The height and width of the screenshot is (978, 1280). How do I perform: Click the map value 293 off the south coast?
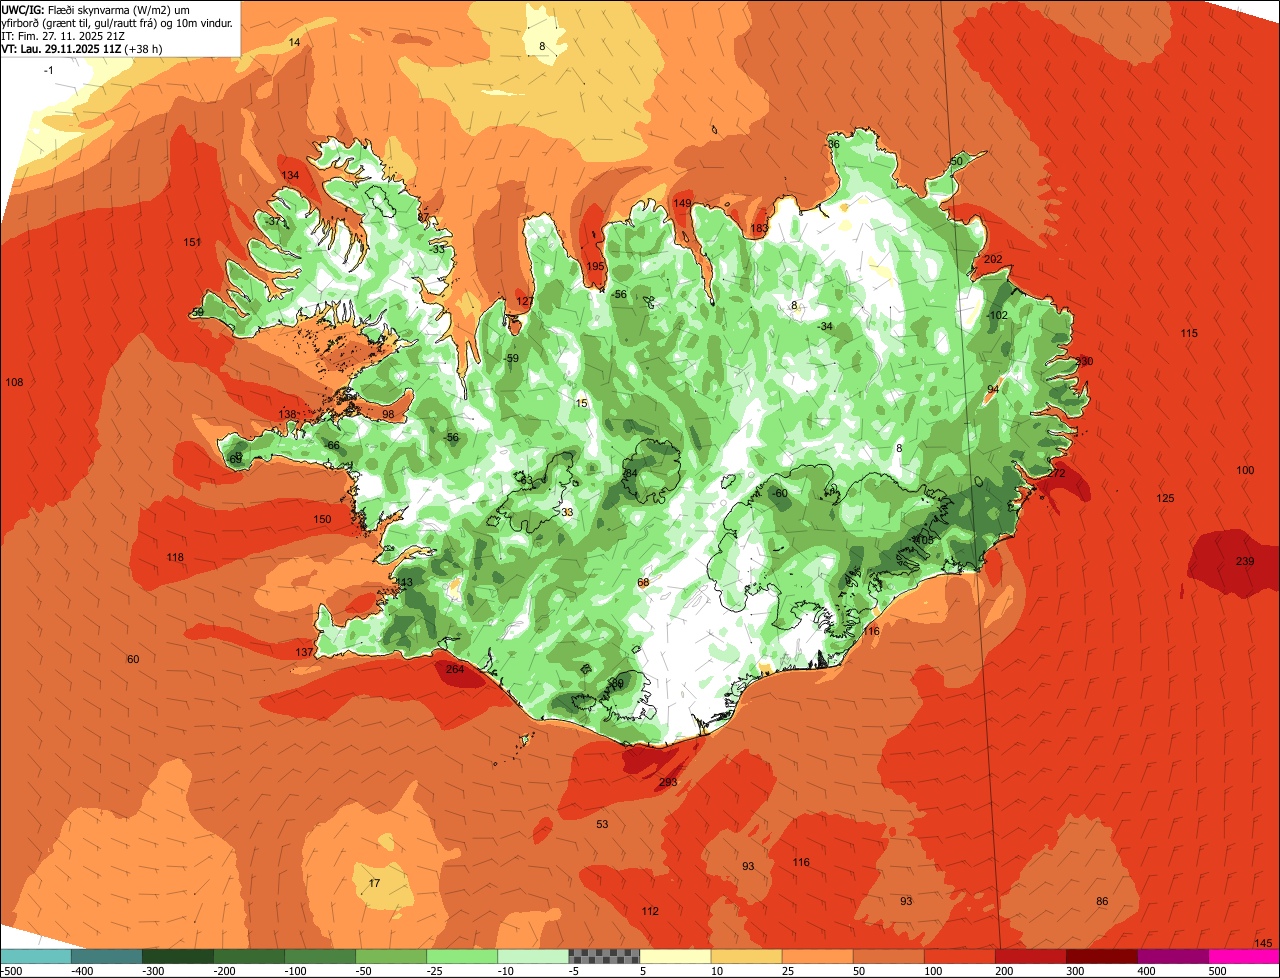[x=668, y=782]
